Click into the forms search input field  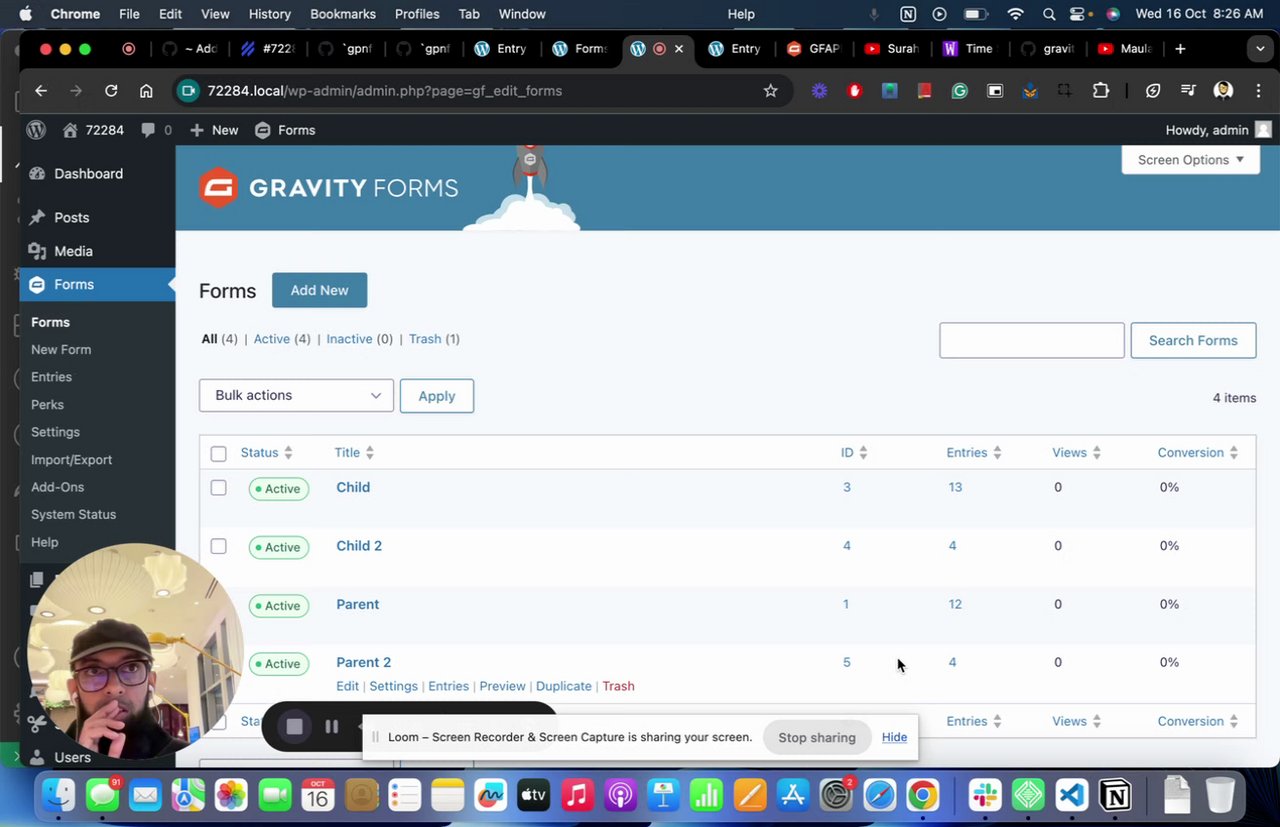1032,340
